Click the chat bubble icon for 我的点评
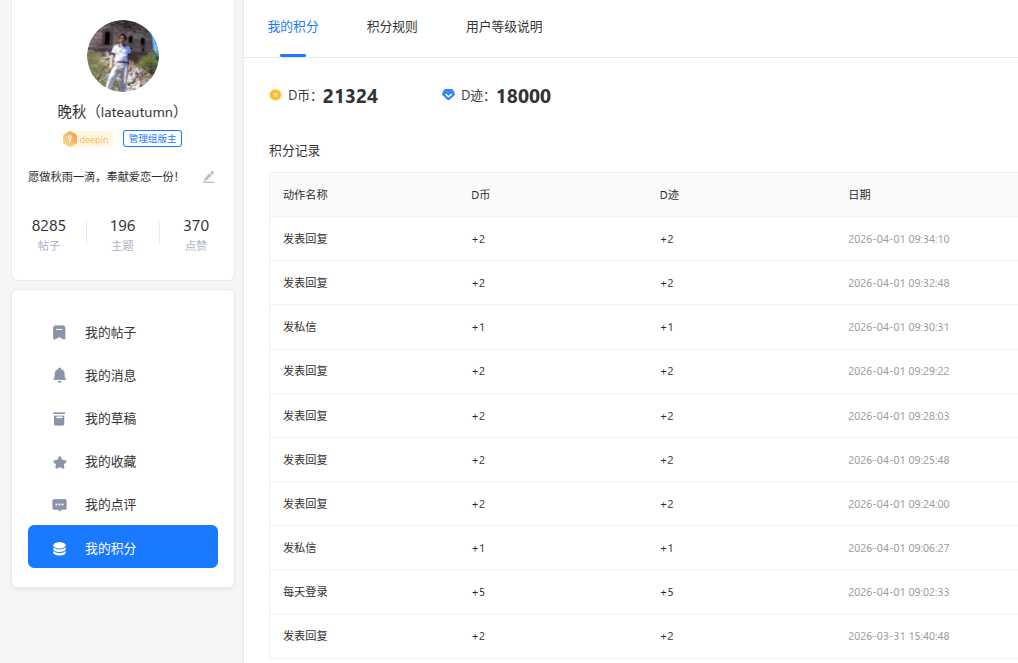 pyautogui.click(x=59, y=505)
